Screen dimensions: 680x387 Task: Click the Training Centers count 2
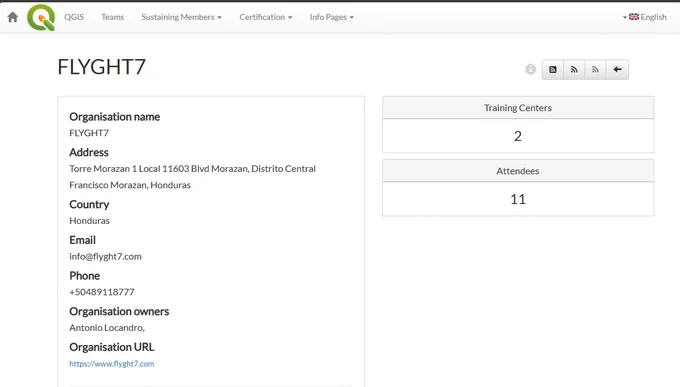(518, 136)
